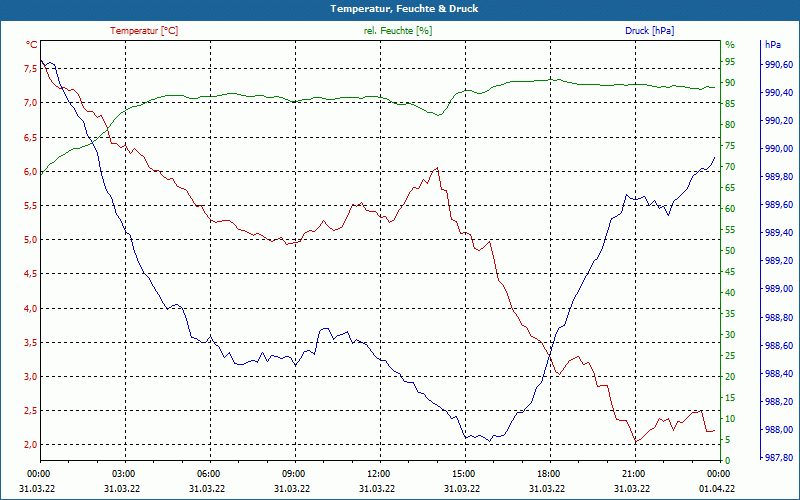800x500 pixels.
Task: Click the 10 tick on the humidity axis
Action: click(x=730, y=419)
